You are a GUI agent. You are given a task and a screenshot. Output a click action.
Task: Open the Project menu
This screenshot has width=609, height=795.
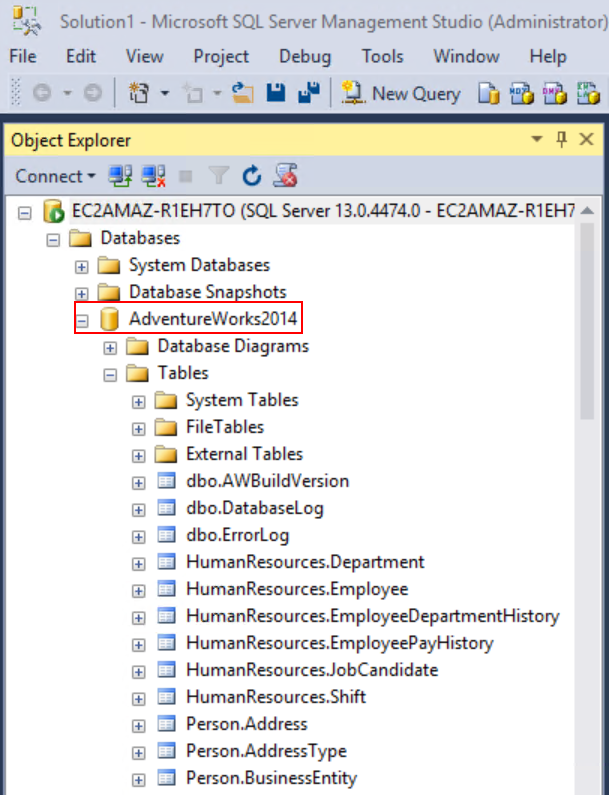coord(221,57)
